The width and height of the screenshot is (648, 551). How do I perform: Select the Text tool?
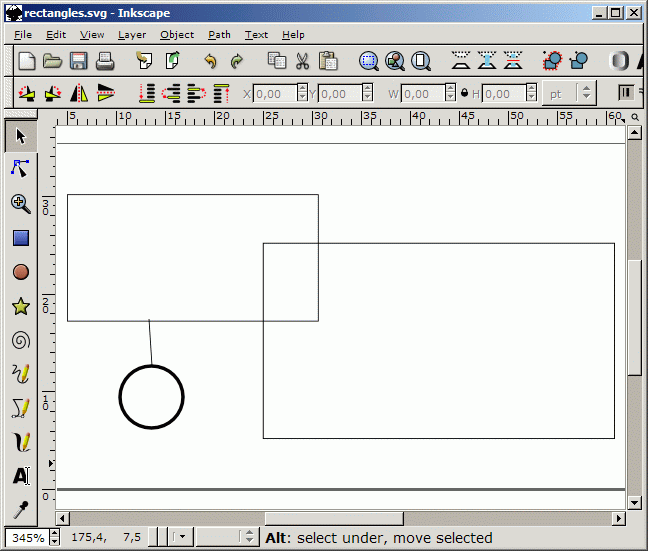point(21,476)
